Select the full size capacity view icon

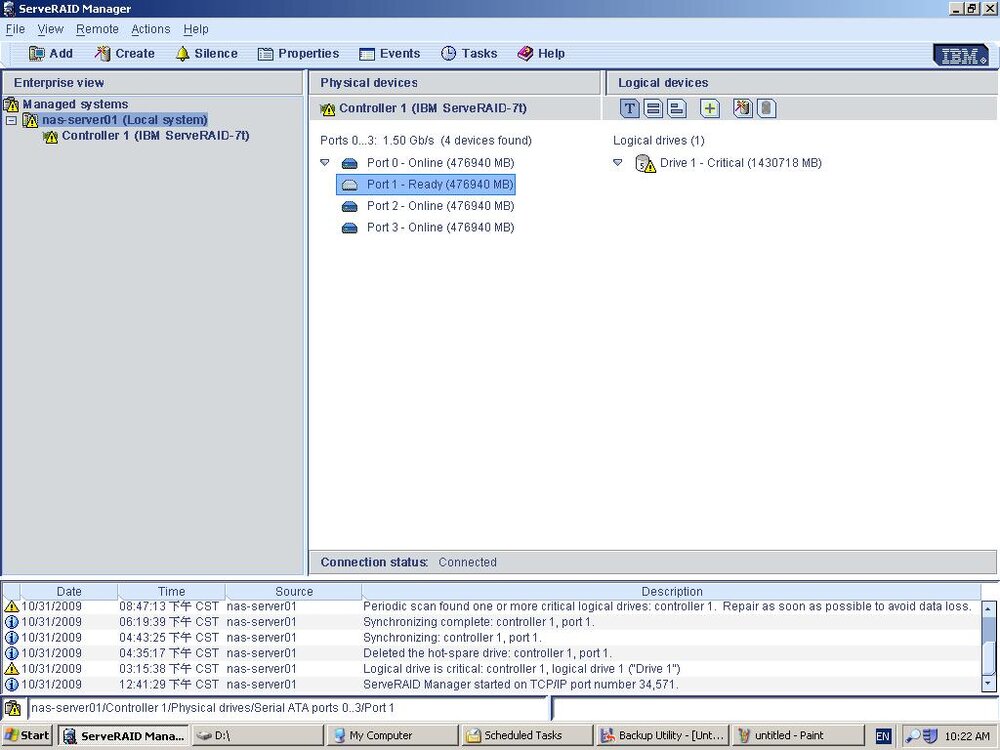point(653,108)
